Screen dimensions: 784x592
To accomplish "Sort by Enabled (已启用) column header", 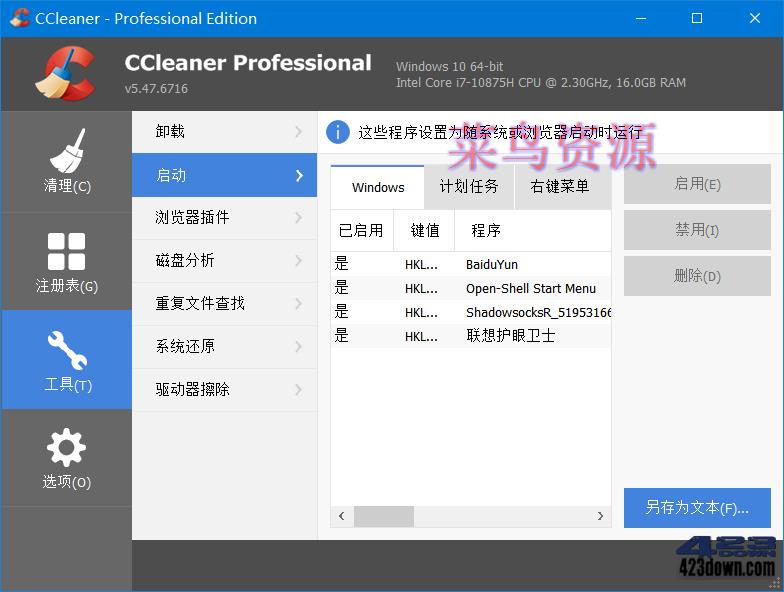I will click(361, 231).
